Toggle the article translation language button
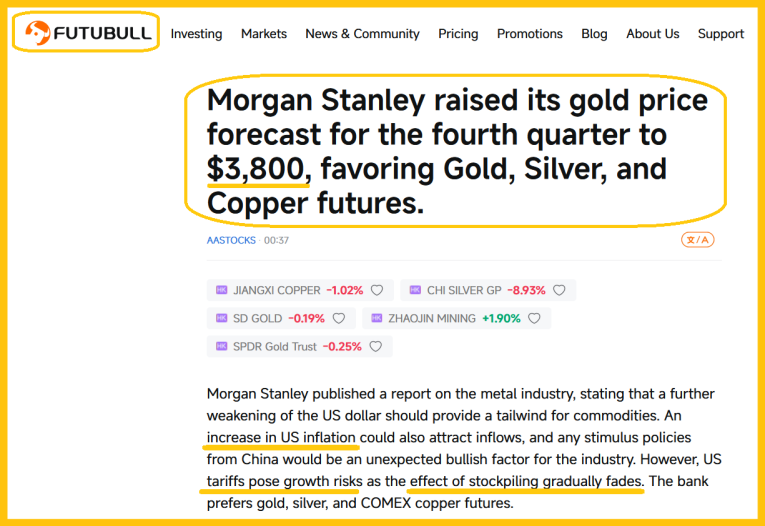Screen dimensions: 765x526 click(x=697, y=240)
